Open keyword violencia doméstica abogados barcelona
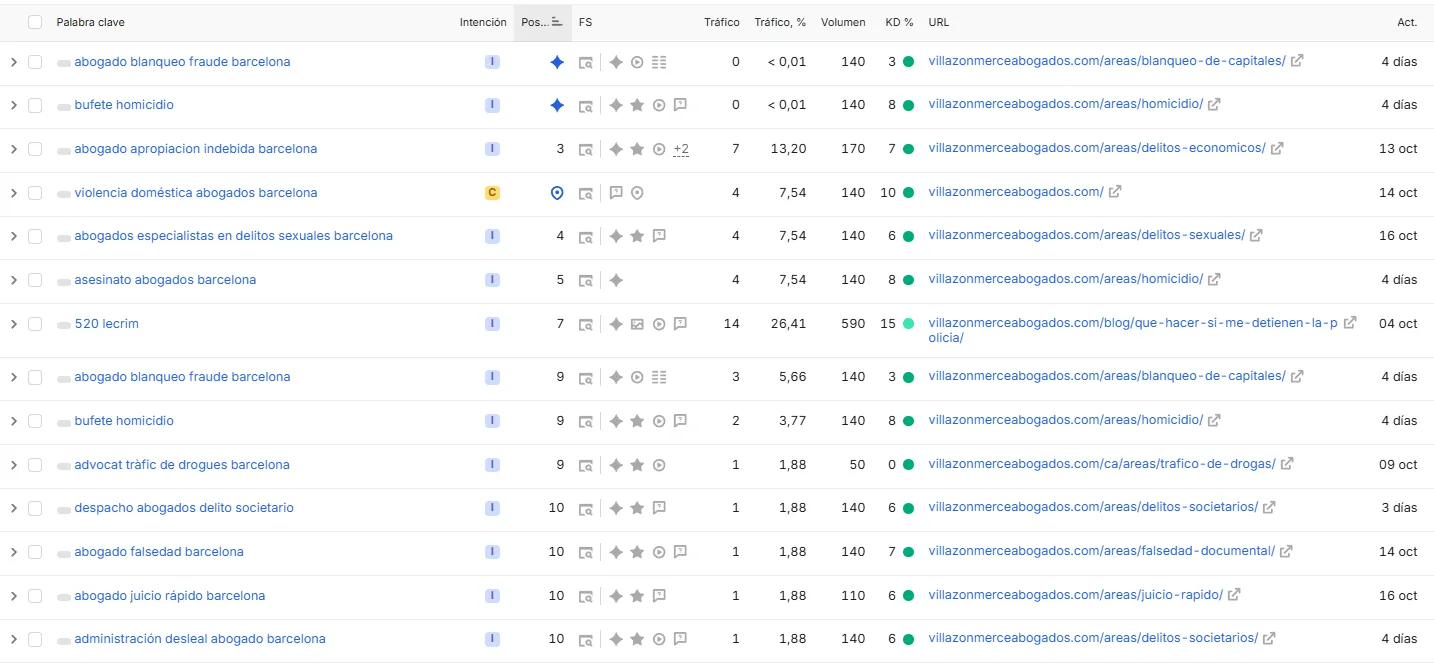The width and height of the screenshot is (1434, 665). pos(196,193)
